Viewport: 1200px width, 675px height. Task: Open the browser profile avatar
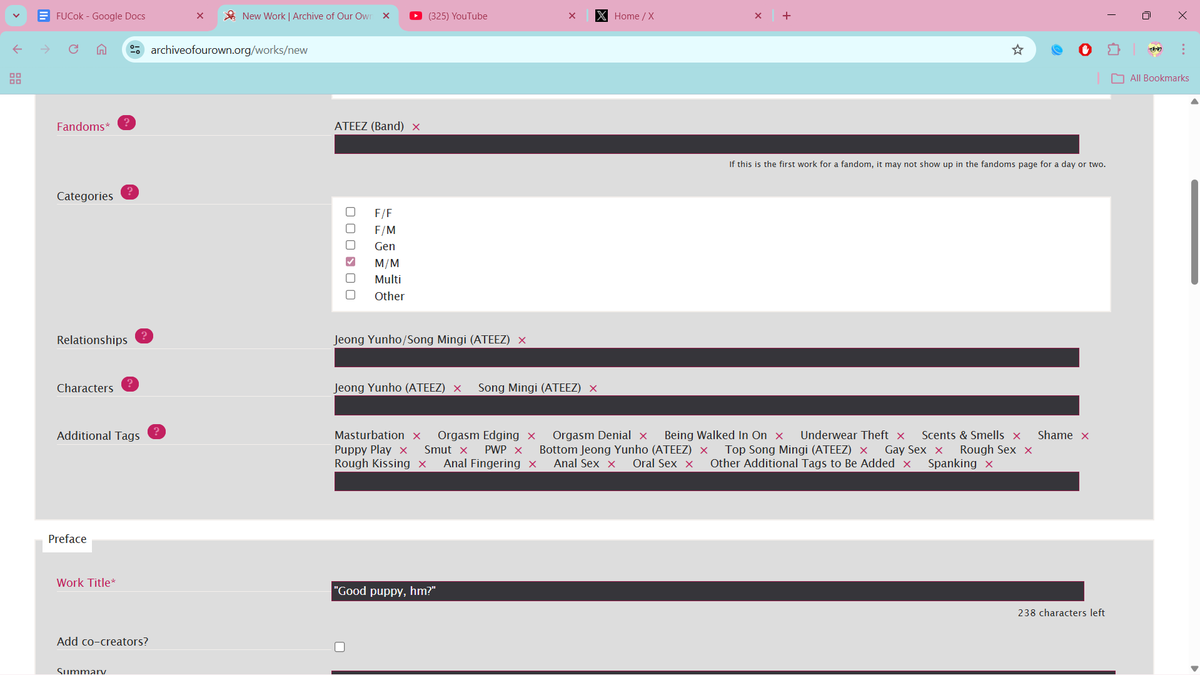(1154, 50)
